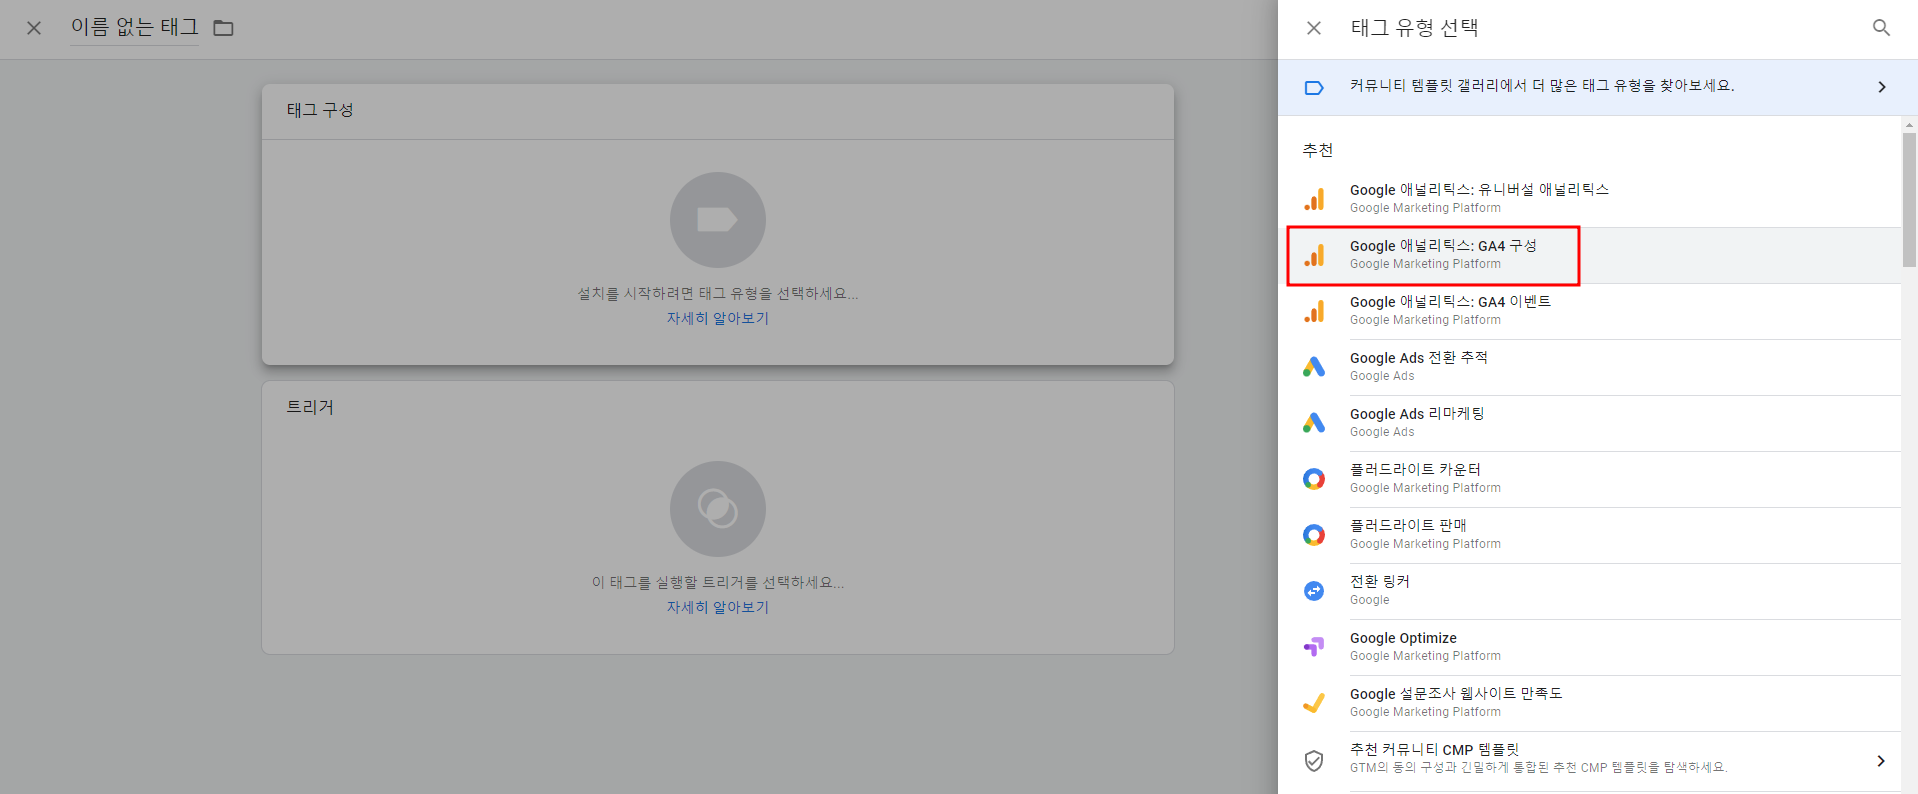Click Google Optimize purple icon

click(x=1314, y=647)
